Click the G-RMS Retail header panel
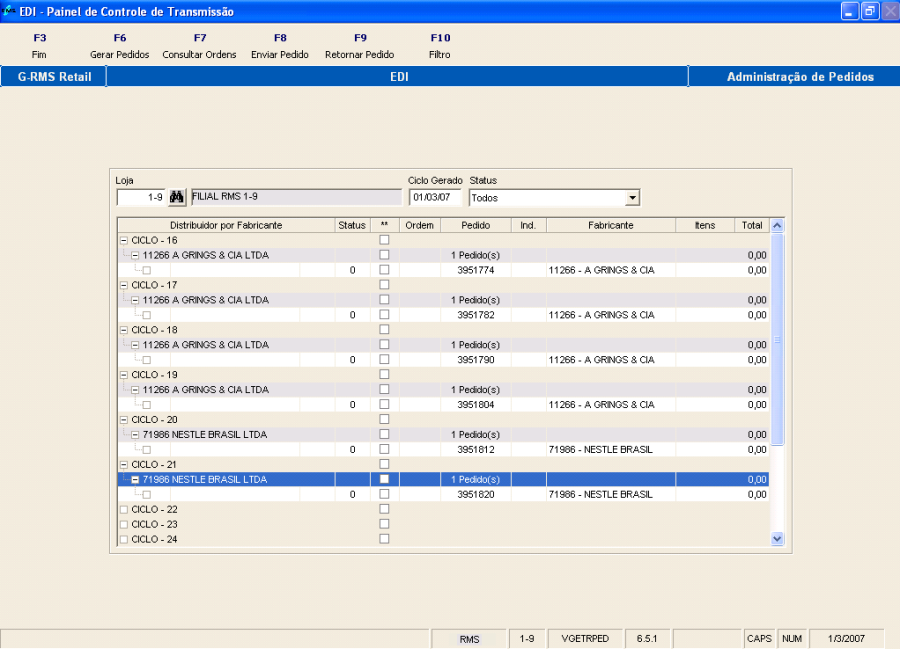This screenshot has width=900, height=649. coord(54,77)
